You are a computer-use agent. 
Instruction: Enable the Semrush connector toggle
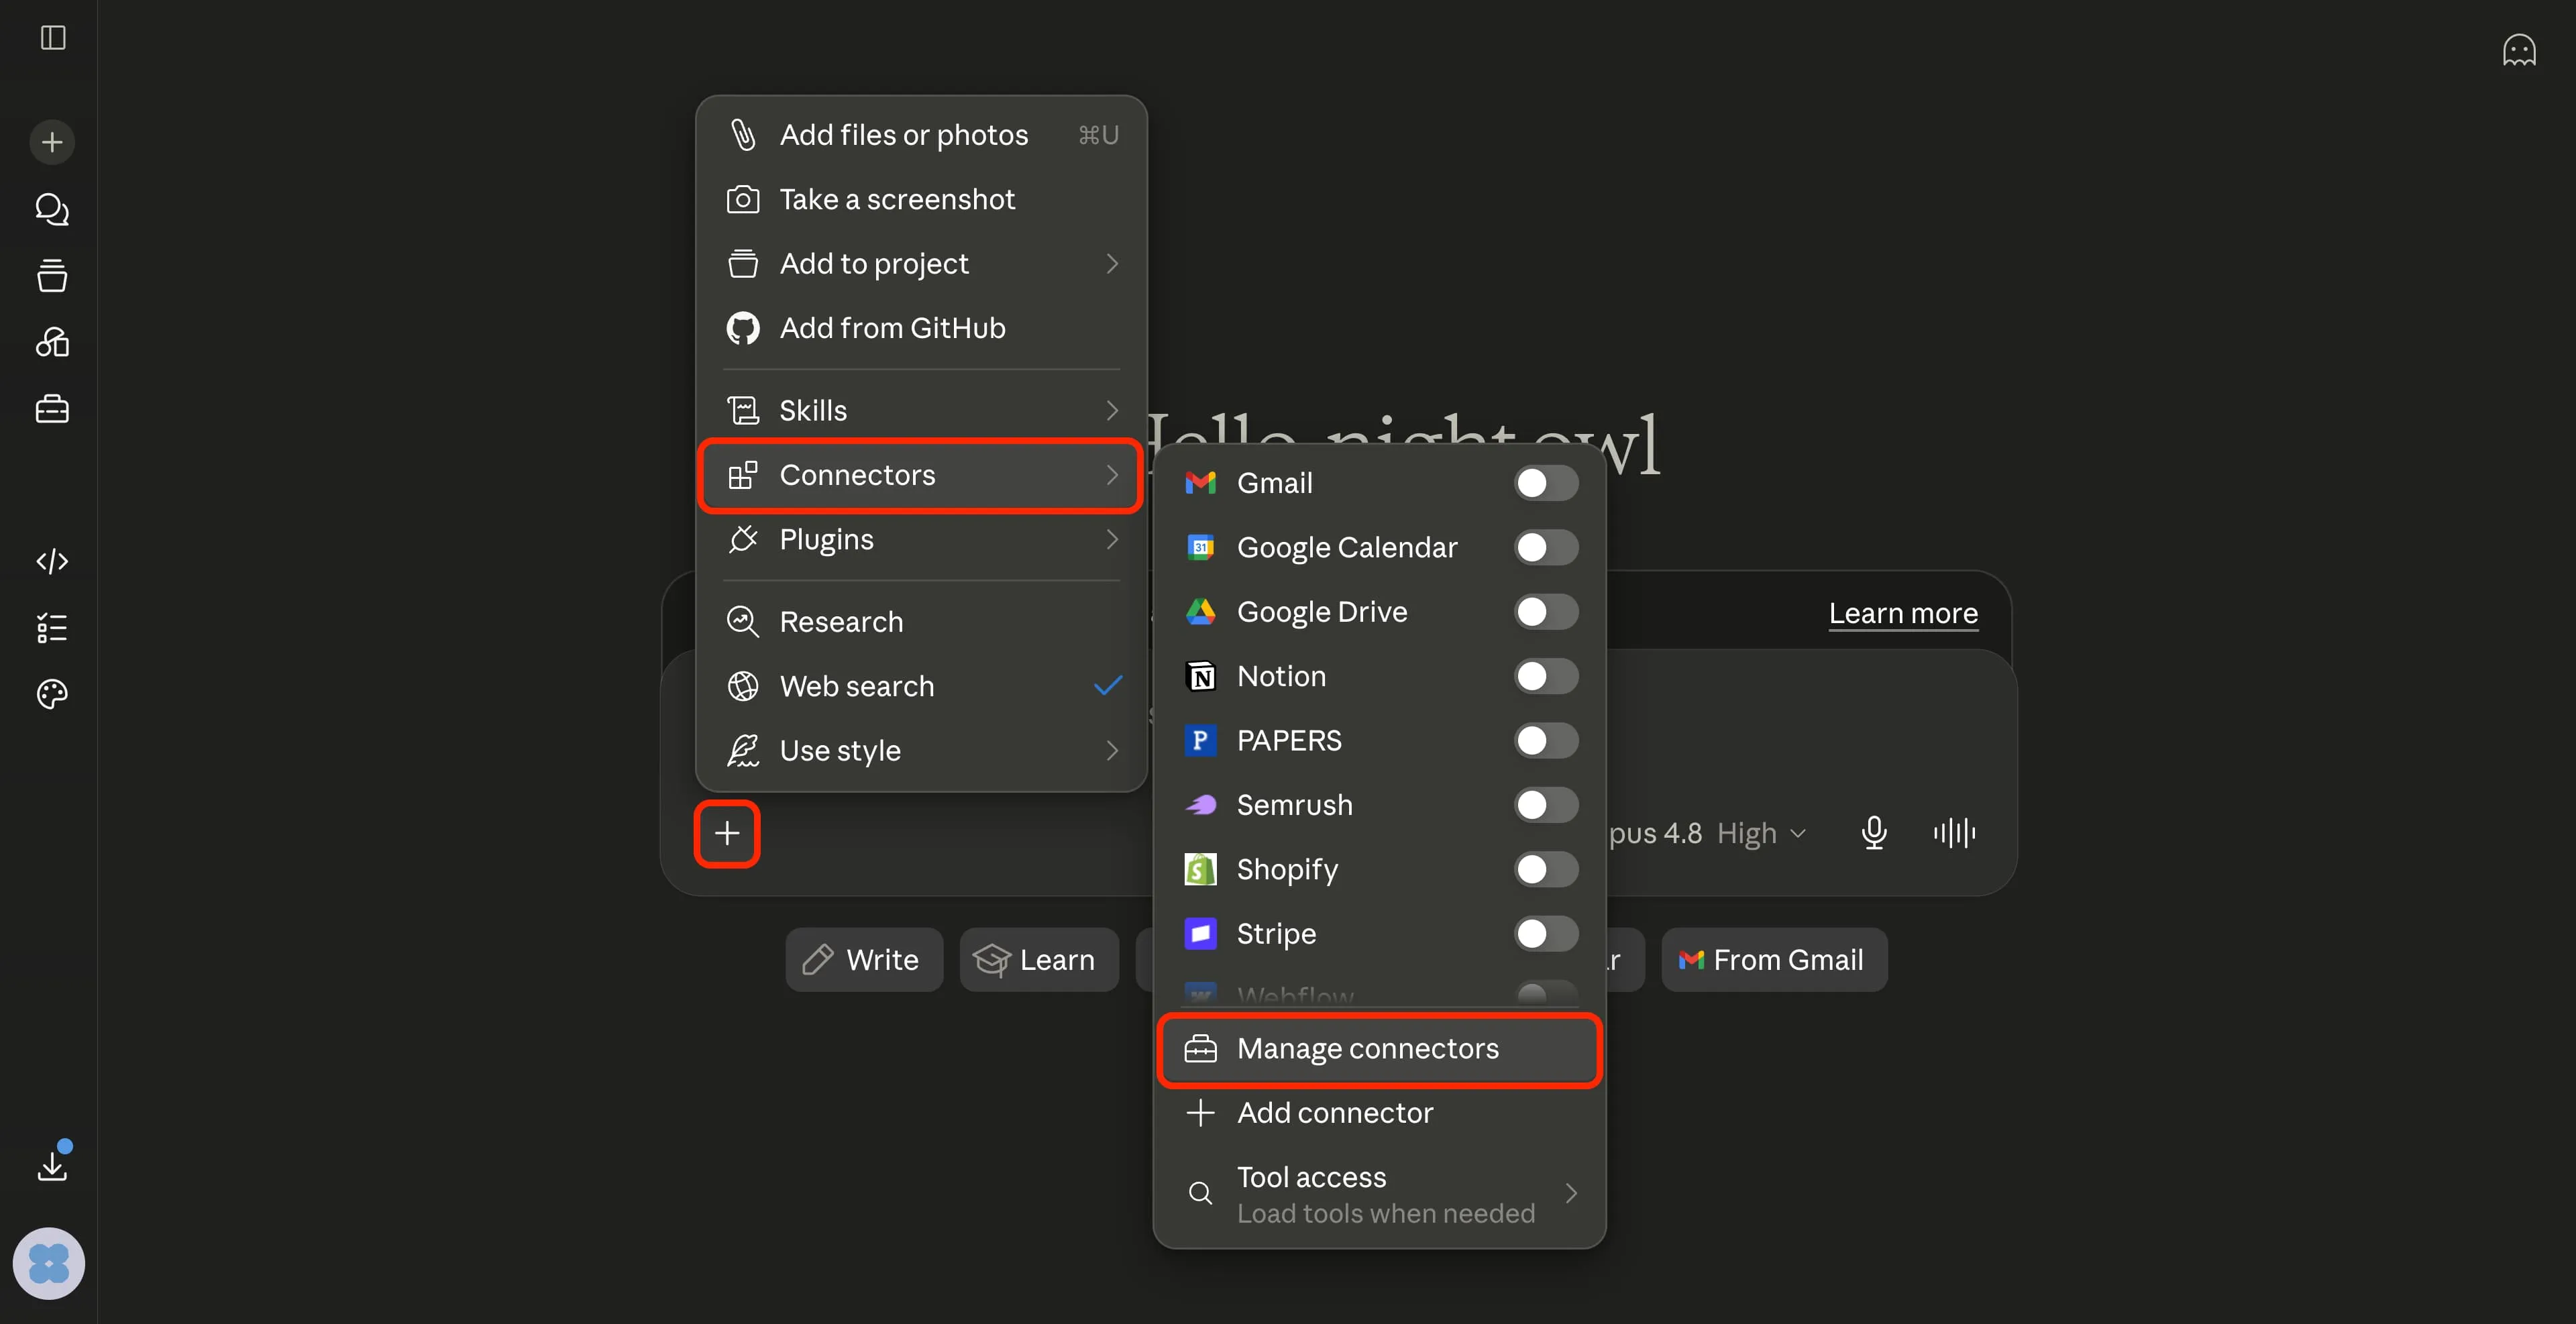click(1546, 805)
